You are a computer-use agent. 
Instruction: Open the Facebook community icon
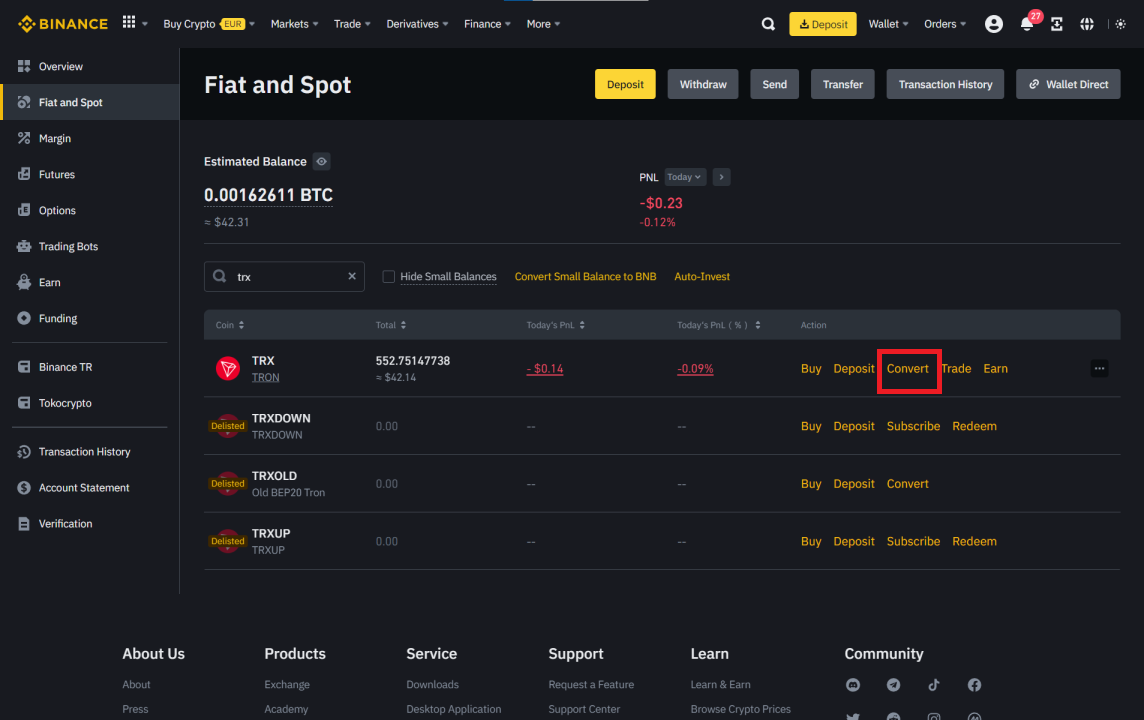click(x=975, y=685)
